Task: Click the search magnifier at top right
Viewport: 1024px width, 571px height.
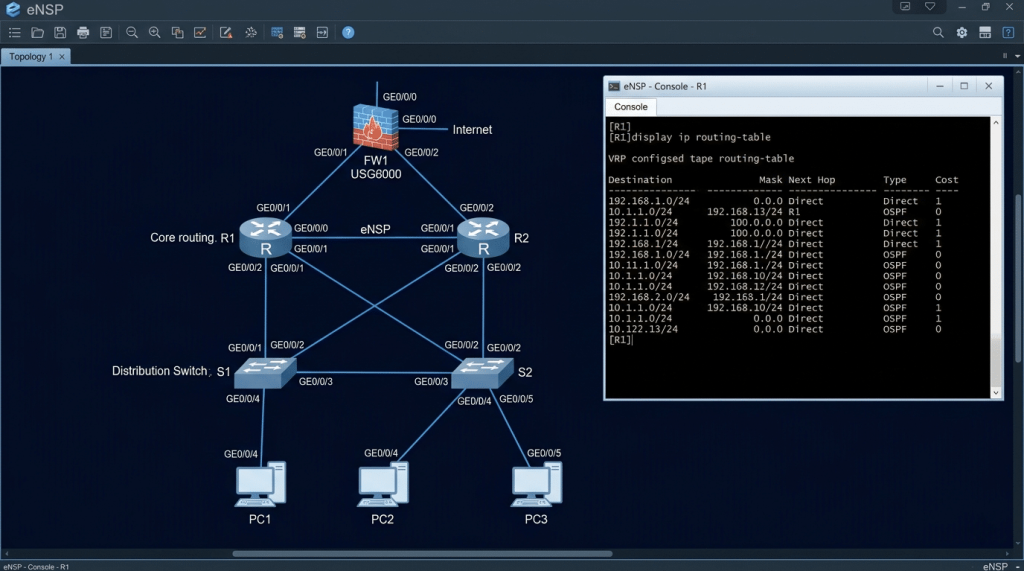Action: coord(938,32)
